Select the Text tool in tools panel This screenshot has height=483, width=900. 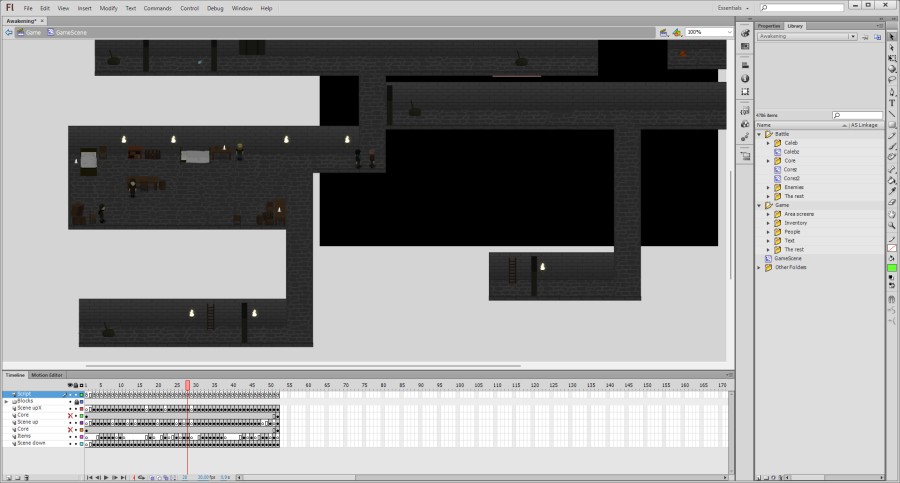pos(892,102)
